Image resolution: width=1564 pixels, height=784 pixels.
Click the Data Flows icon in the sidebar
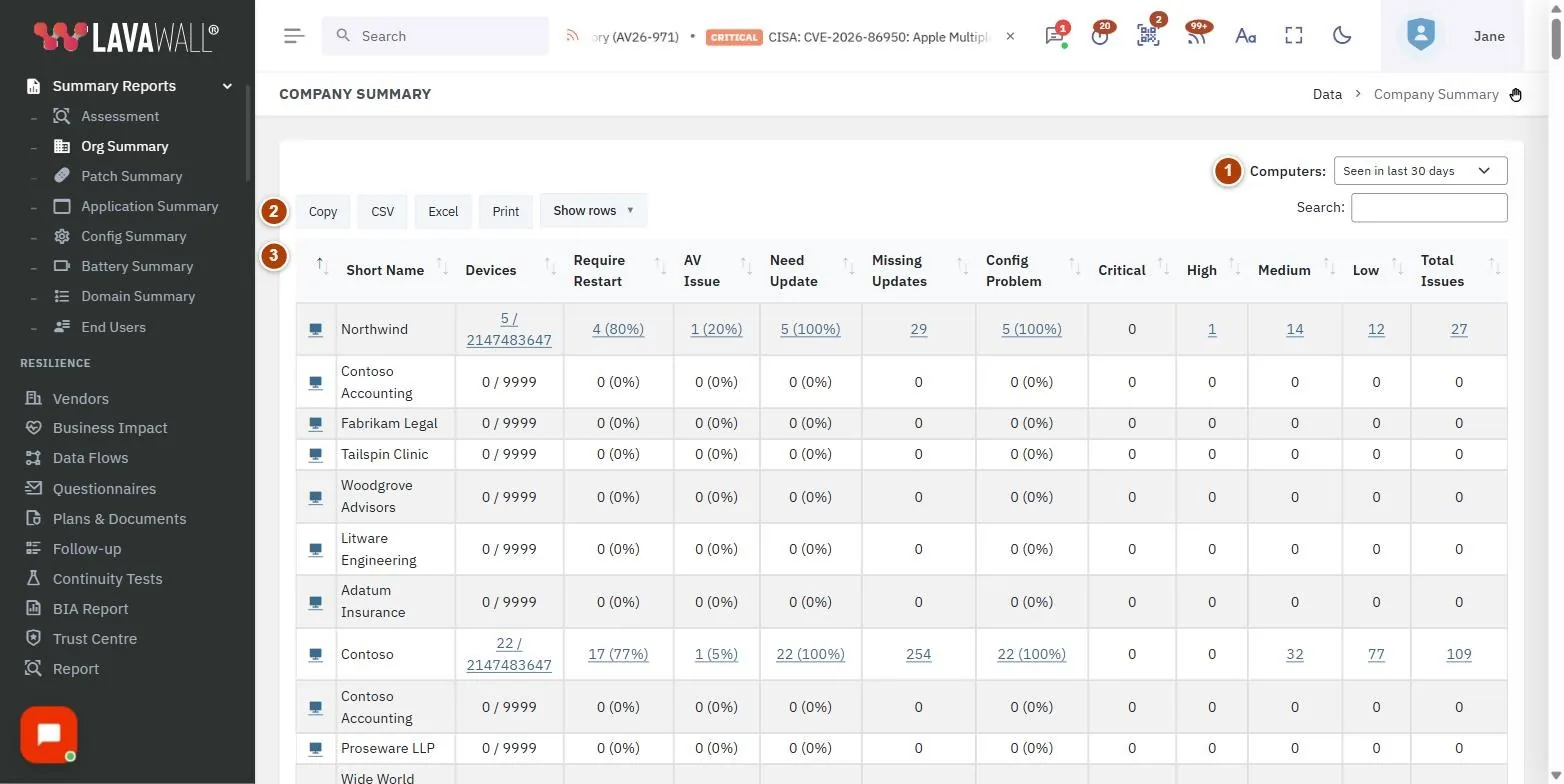pyautogui.click(x=33, y=457)
